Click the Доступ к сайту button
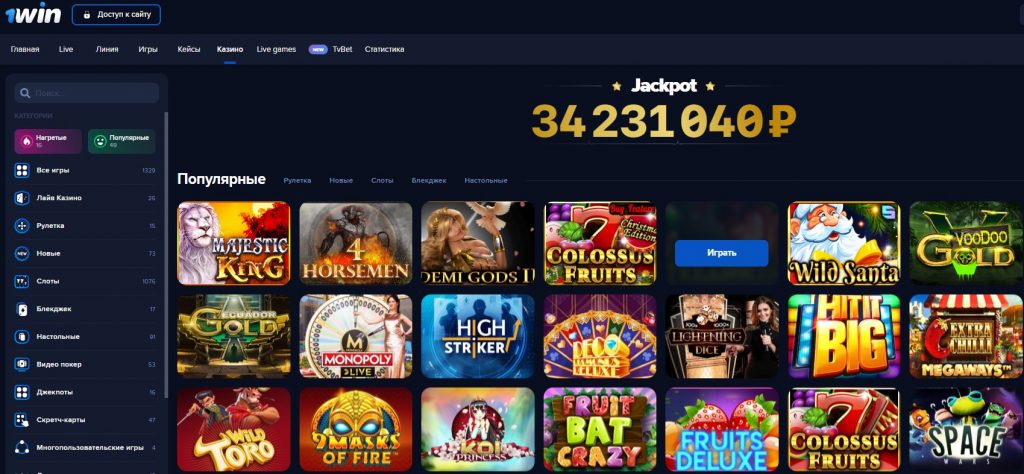 116,14
